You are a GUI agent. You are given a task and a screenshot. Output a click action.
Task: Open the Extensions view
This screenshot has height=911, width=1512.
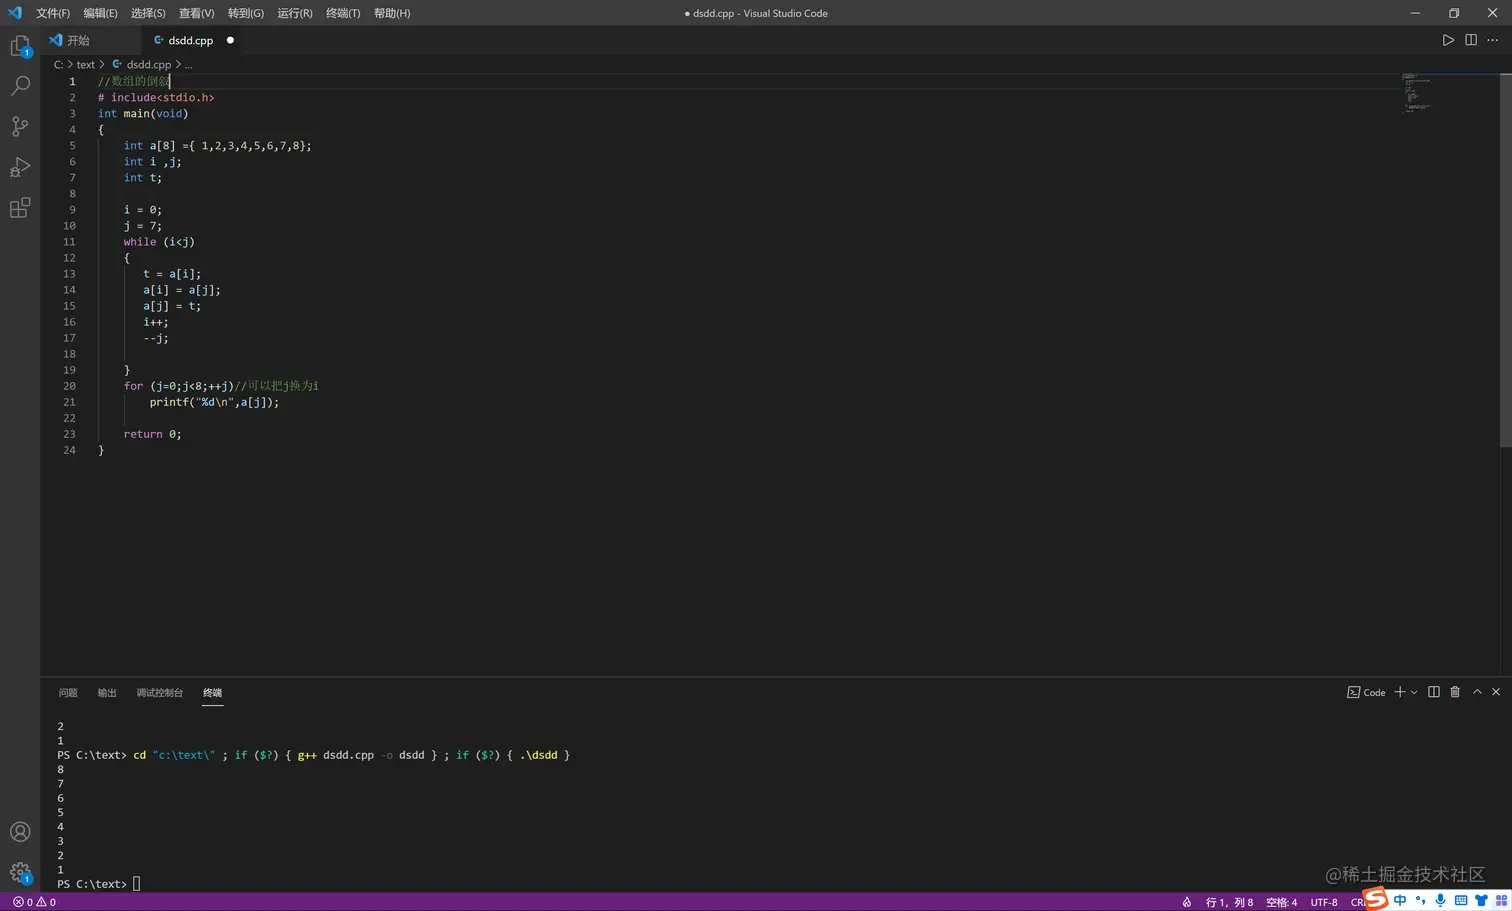pos(20,208)
